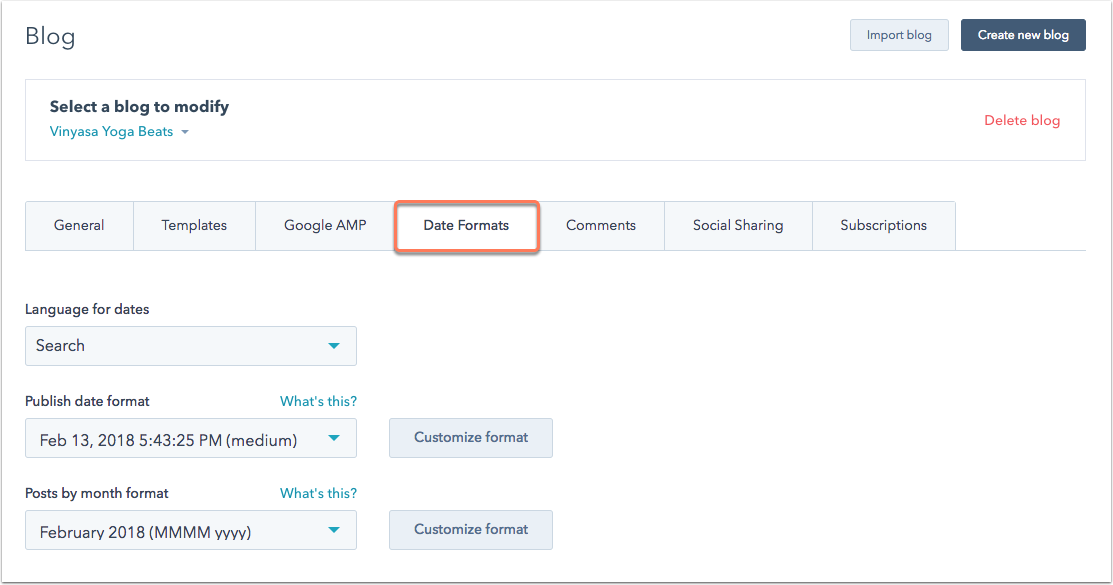1113x585 pixels.
Task: Switch to the General tab
Action: [x=79, y=226]
